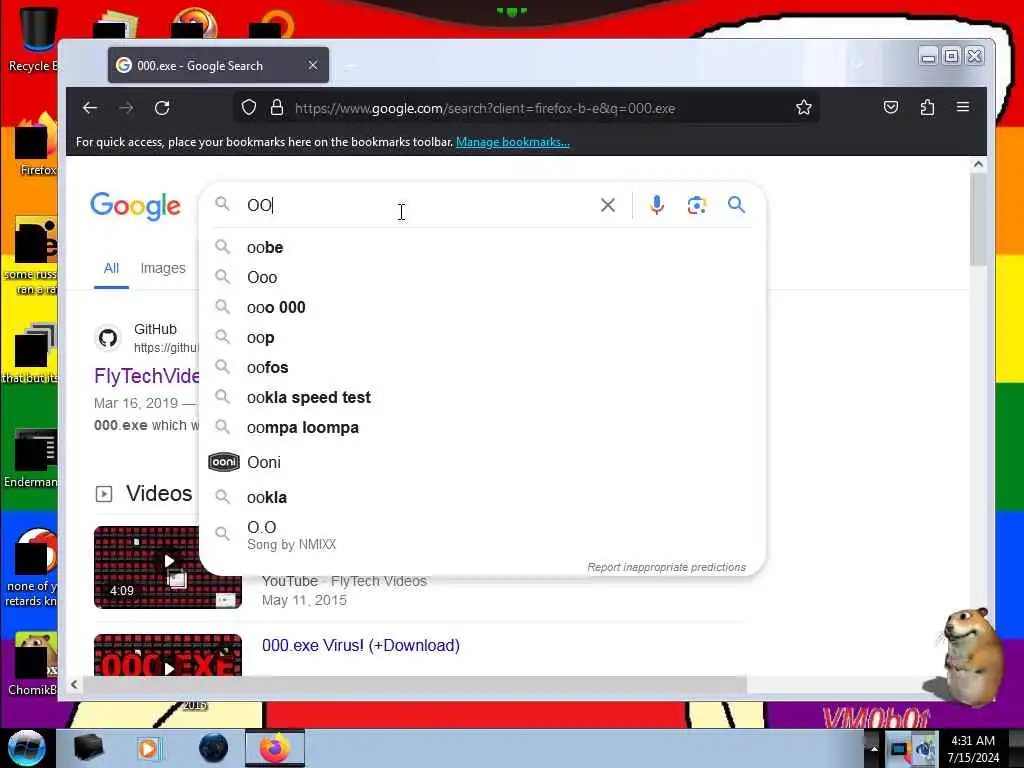Screen dimensions: 1024x768
Task: Launch Firefox from the taskbar
Action: (275, 748)
